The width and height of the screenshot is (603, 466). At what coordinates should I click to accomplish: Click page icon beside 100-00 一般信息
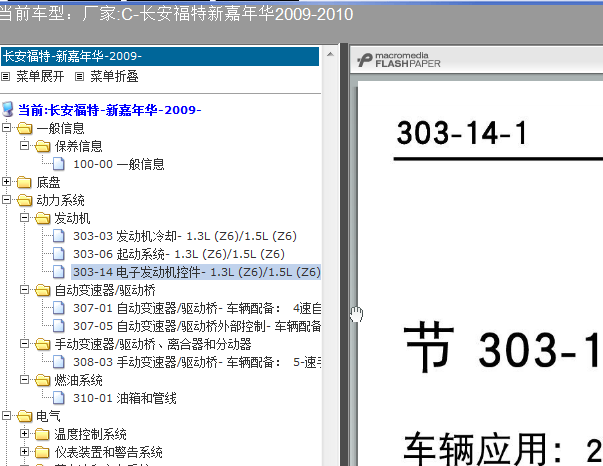coord(58,164)
